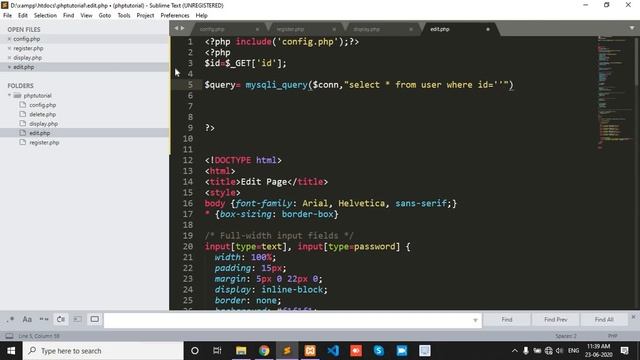
Task: Toggle whole word search option
Action: [44, 319]
